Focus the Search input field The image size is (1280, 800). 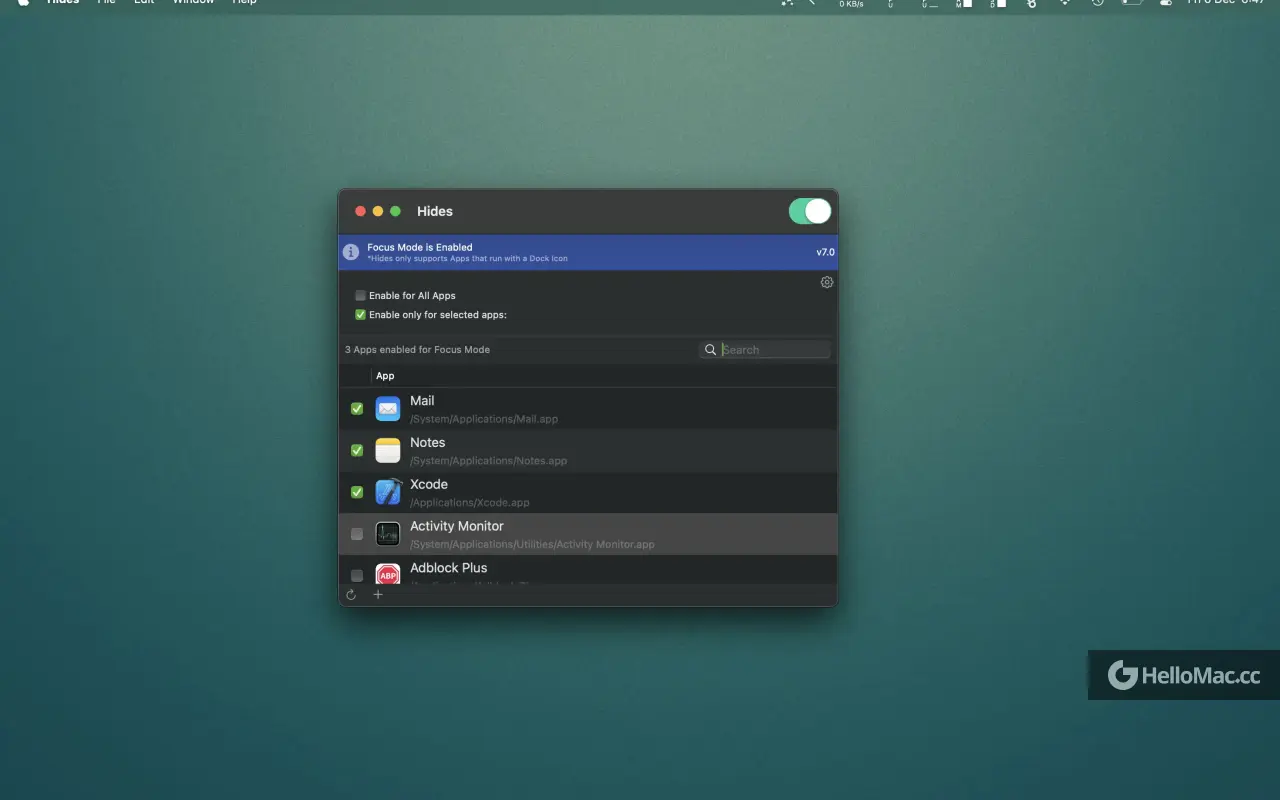pos(765,350)
